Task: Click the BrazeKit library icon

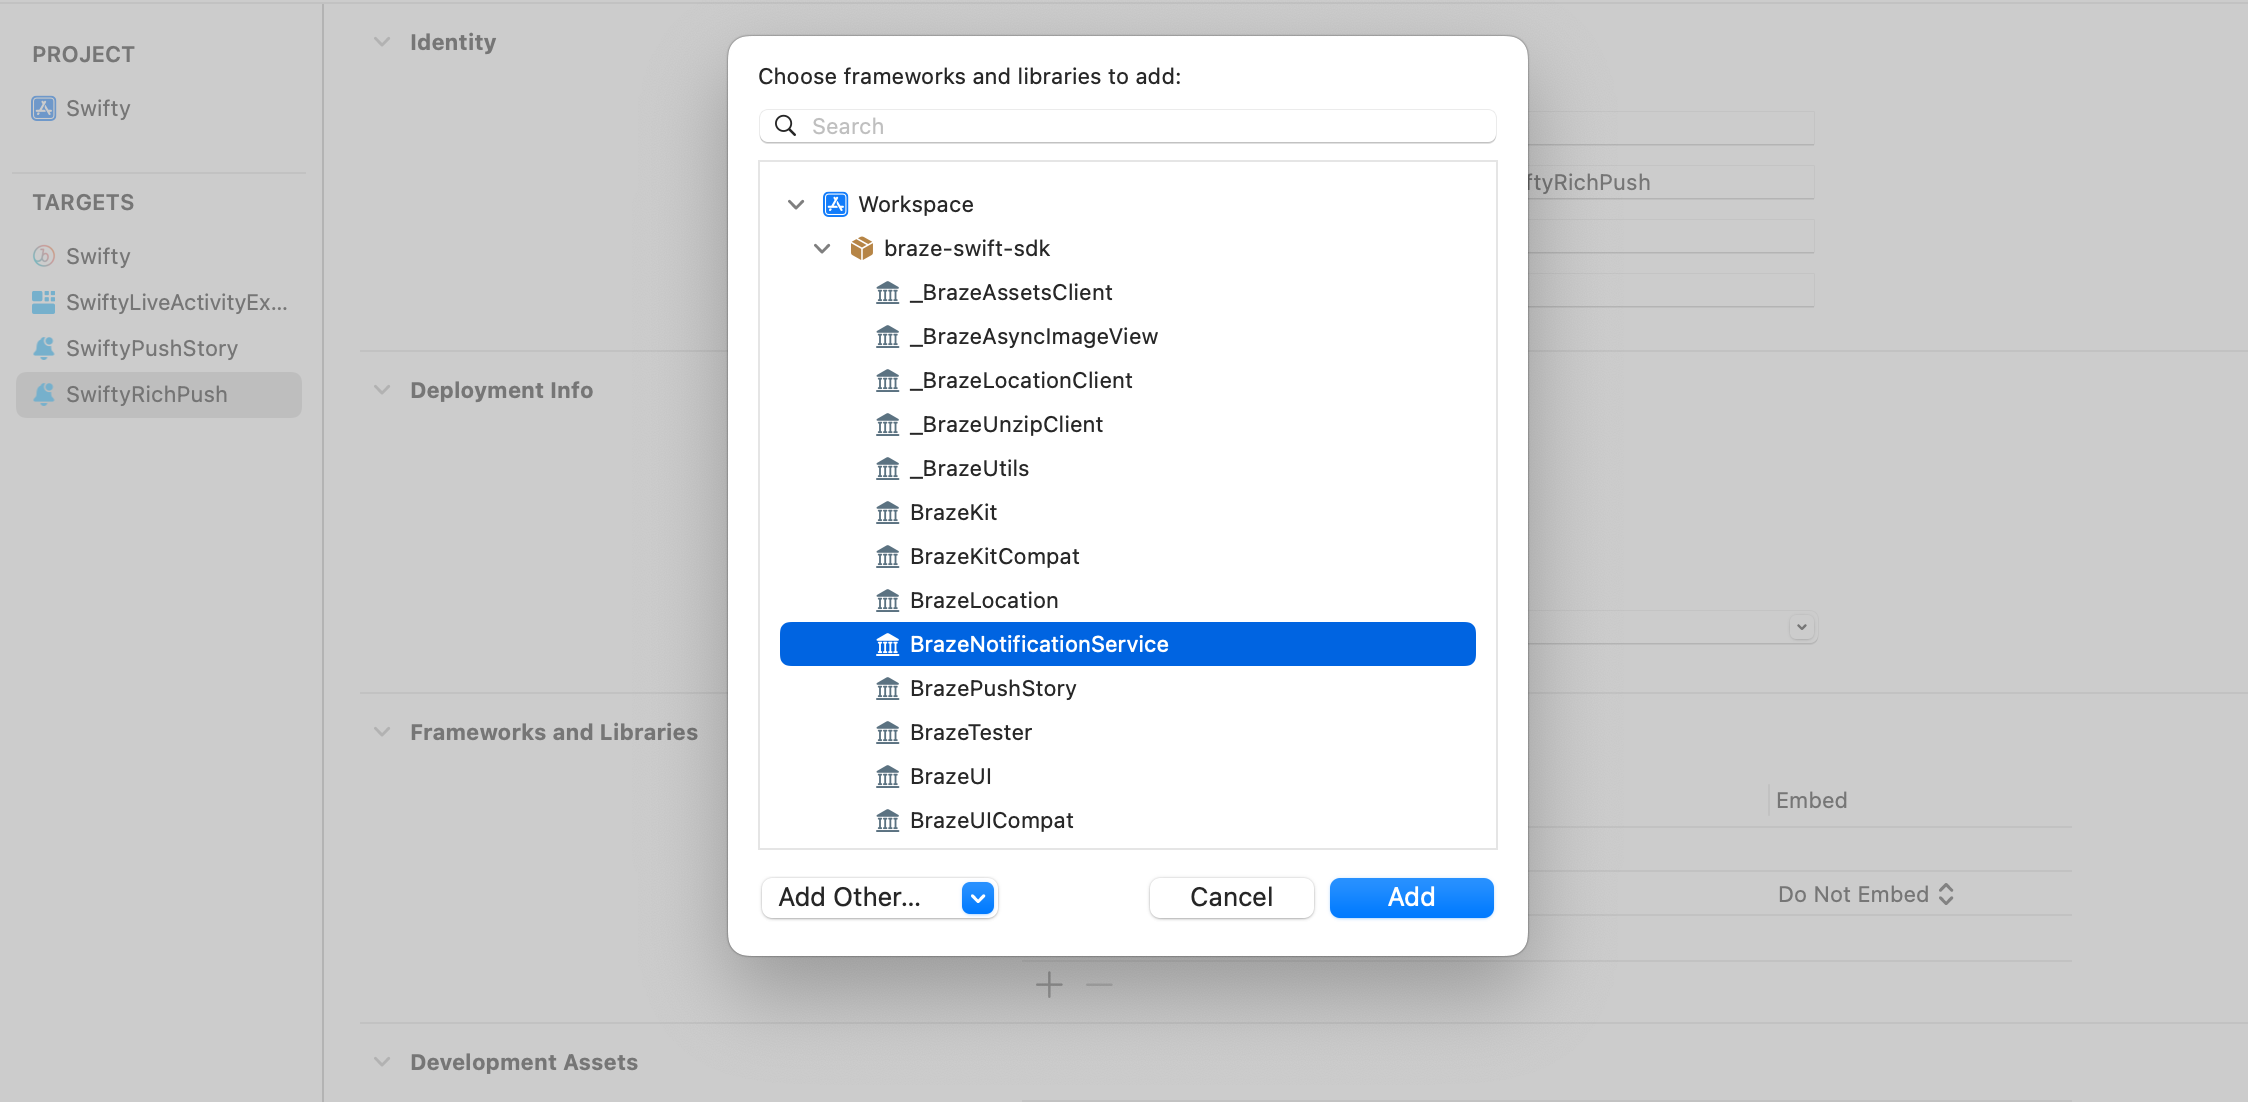Action: click(x=886, y=512)
